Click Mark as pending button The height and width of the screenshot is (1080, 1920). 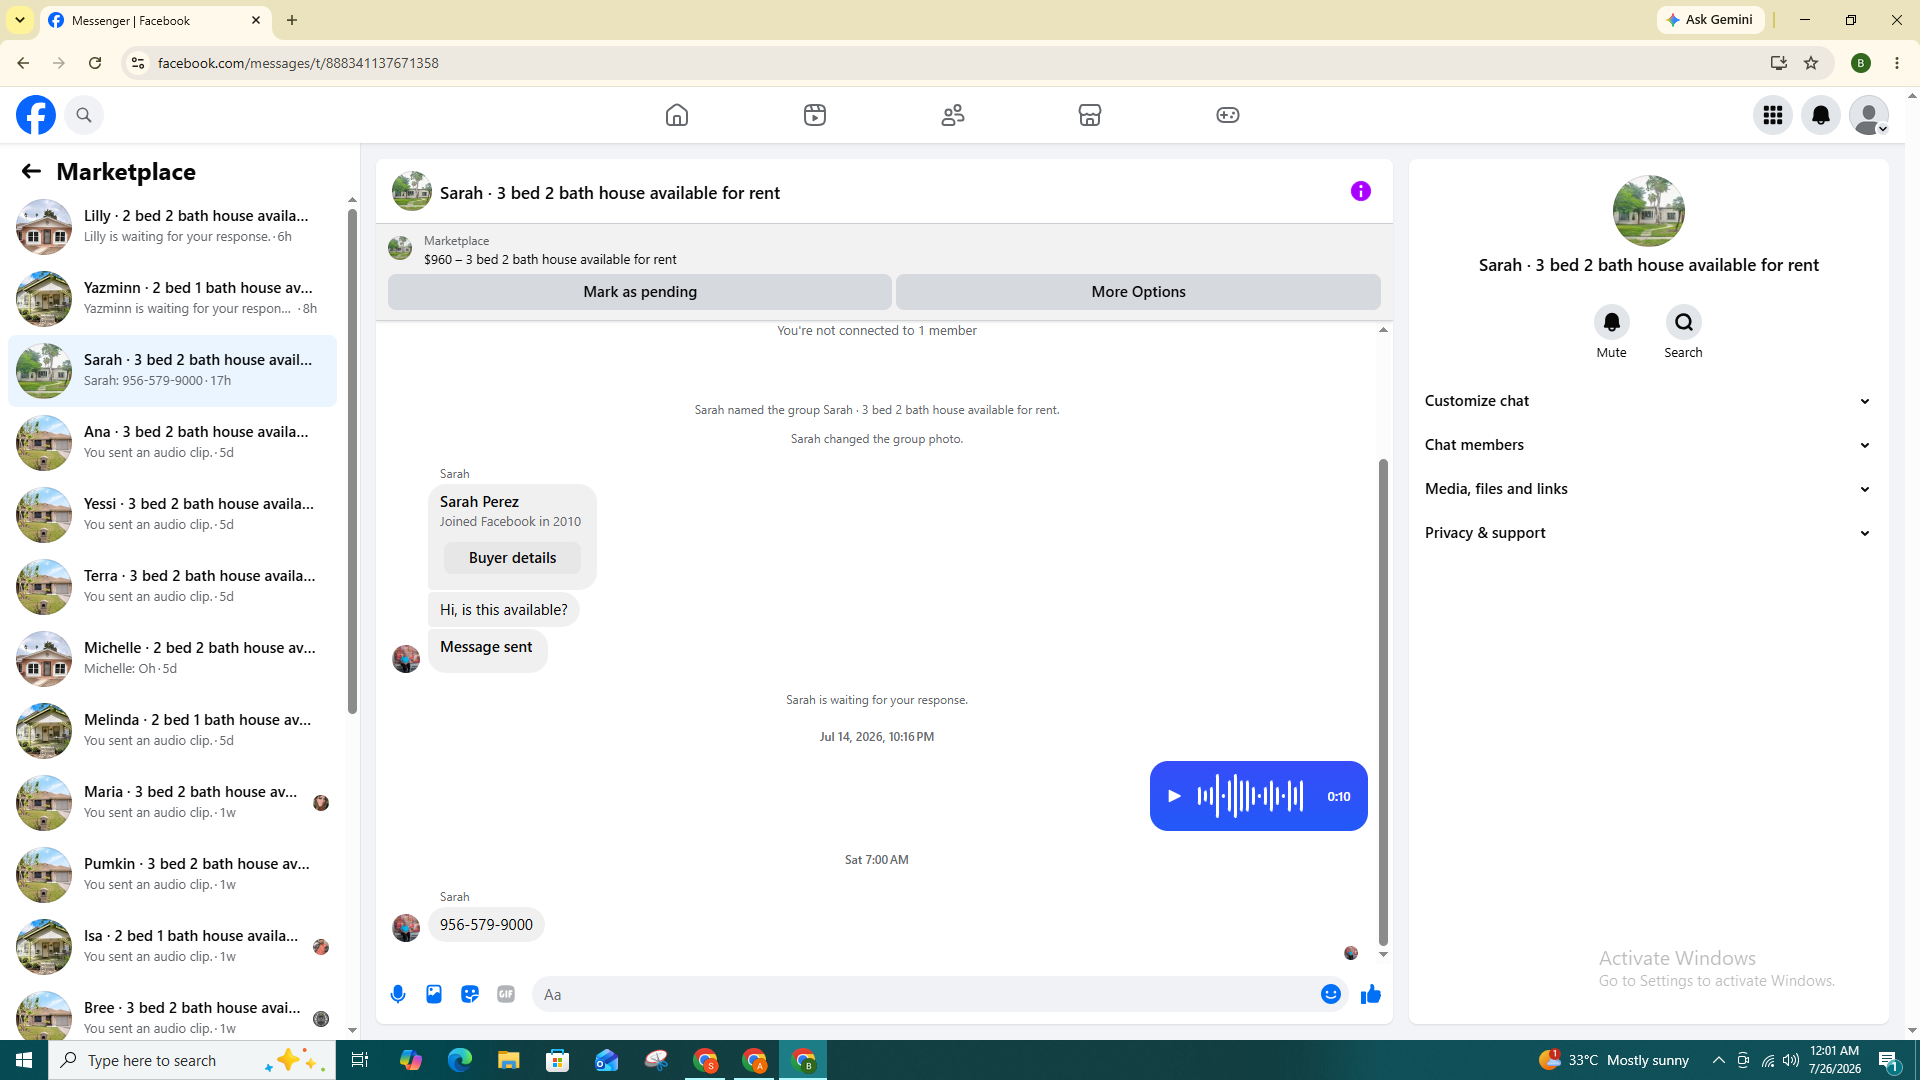click(x=640, y=292)
